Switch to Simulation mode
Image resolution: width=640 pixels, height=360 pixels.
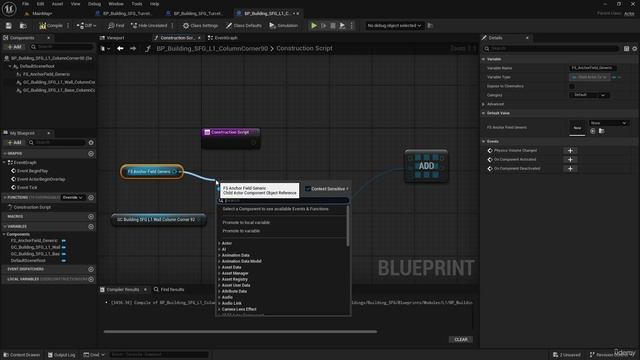coord(283,26)
